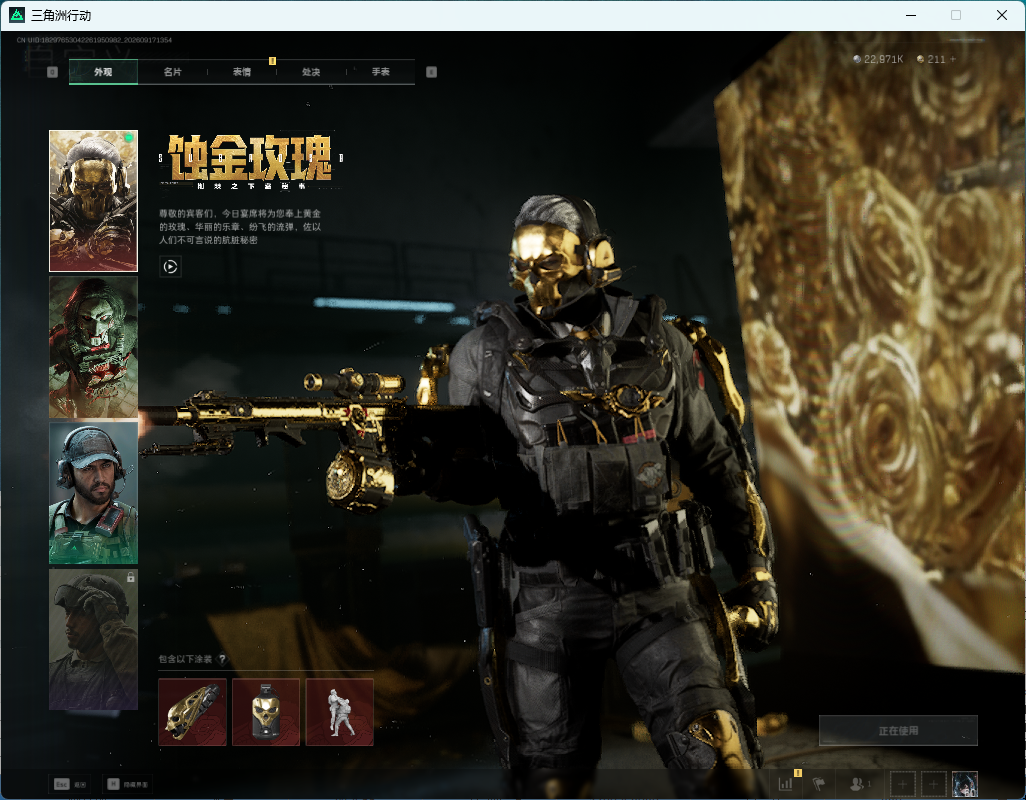Click the second empty teammate plus slot
Image resolution: width=1026 pixels, height=800 pixels.
934,784
